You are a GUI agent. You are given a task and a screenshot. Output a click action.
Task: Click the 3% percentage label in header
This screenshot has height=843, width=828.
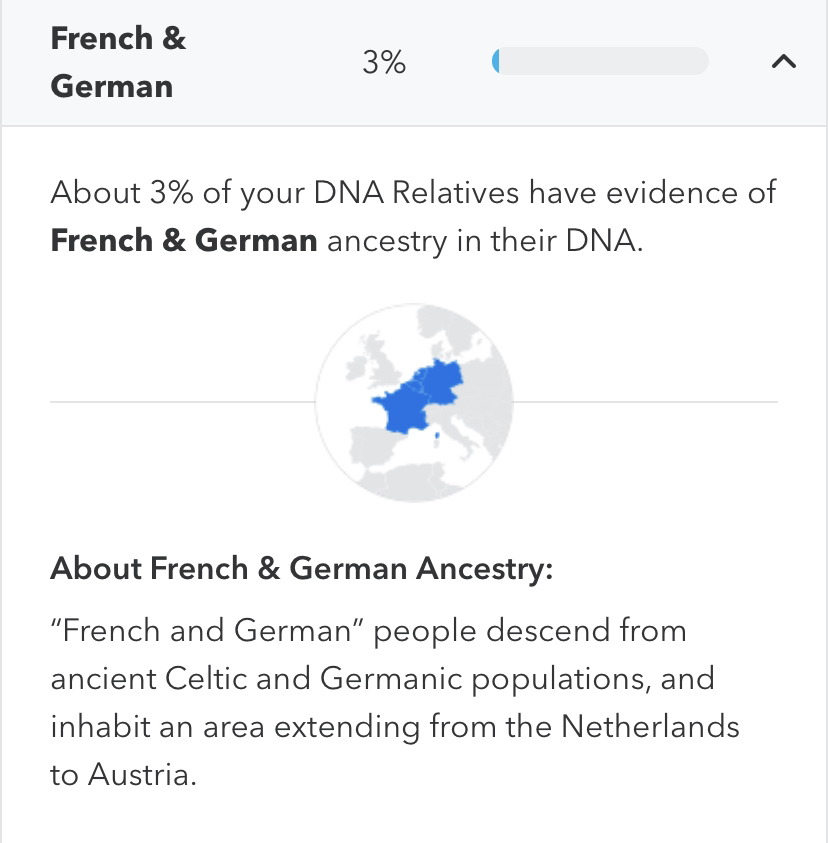(384, 62)
